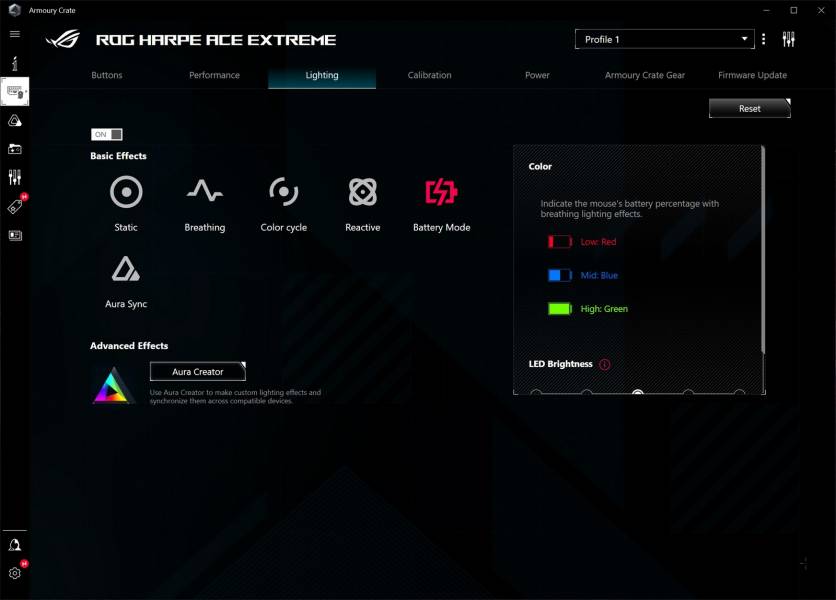
Task: Click the color panel vertical scrollbar
Action: click(763, 250)
